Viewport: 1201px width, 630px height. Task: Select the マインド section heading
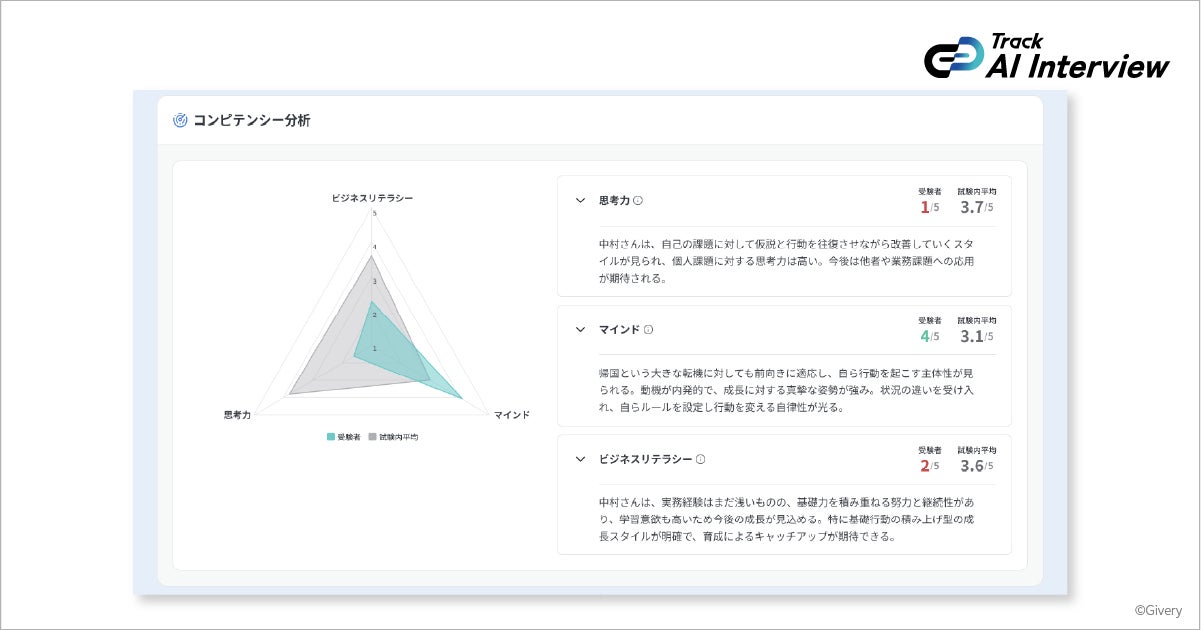point(619,329)
